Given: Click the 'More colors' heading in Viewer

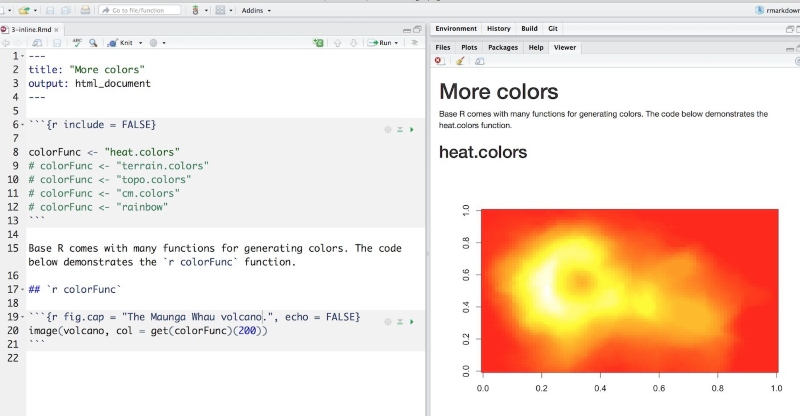Looking at the screenshot, I should click(x=498, y=92).
